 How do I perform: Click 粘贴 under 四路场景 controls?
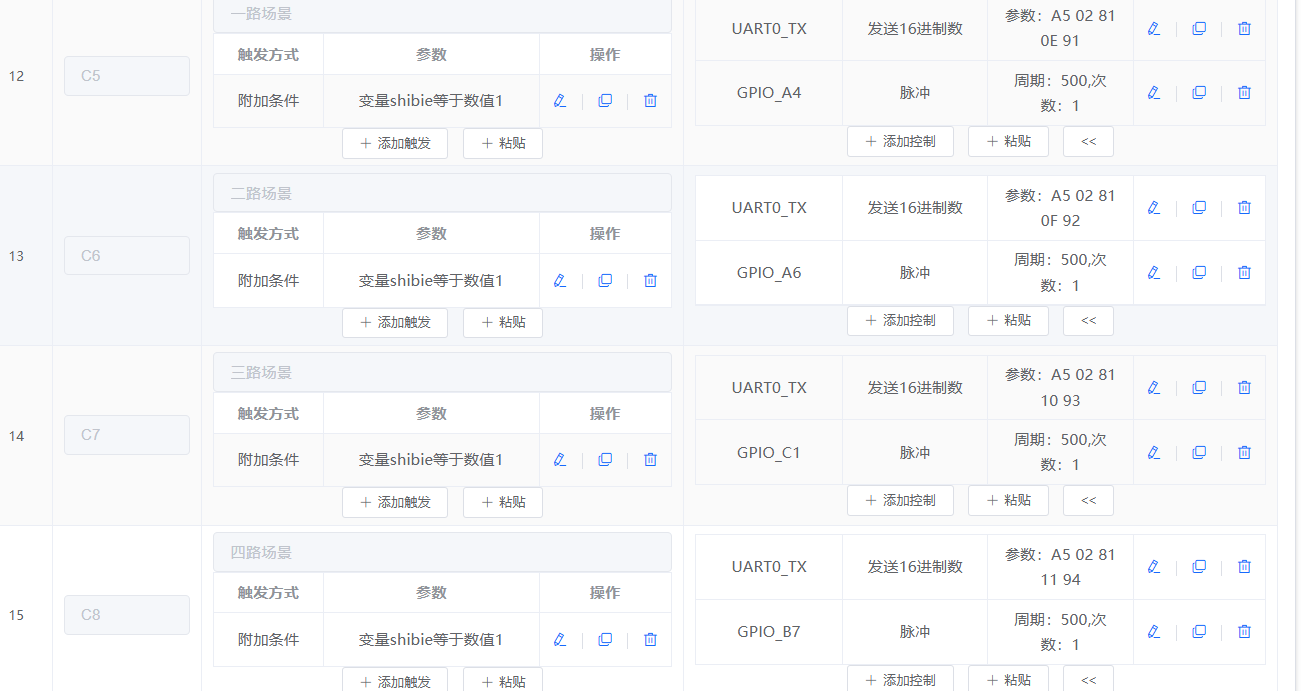click(1008, 679)
